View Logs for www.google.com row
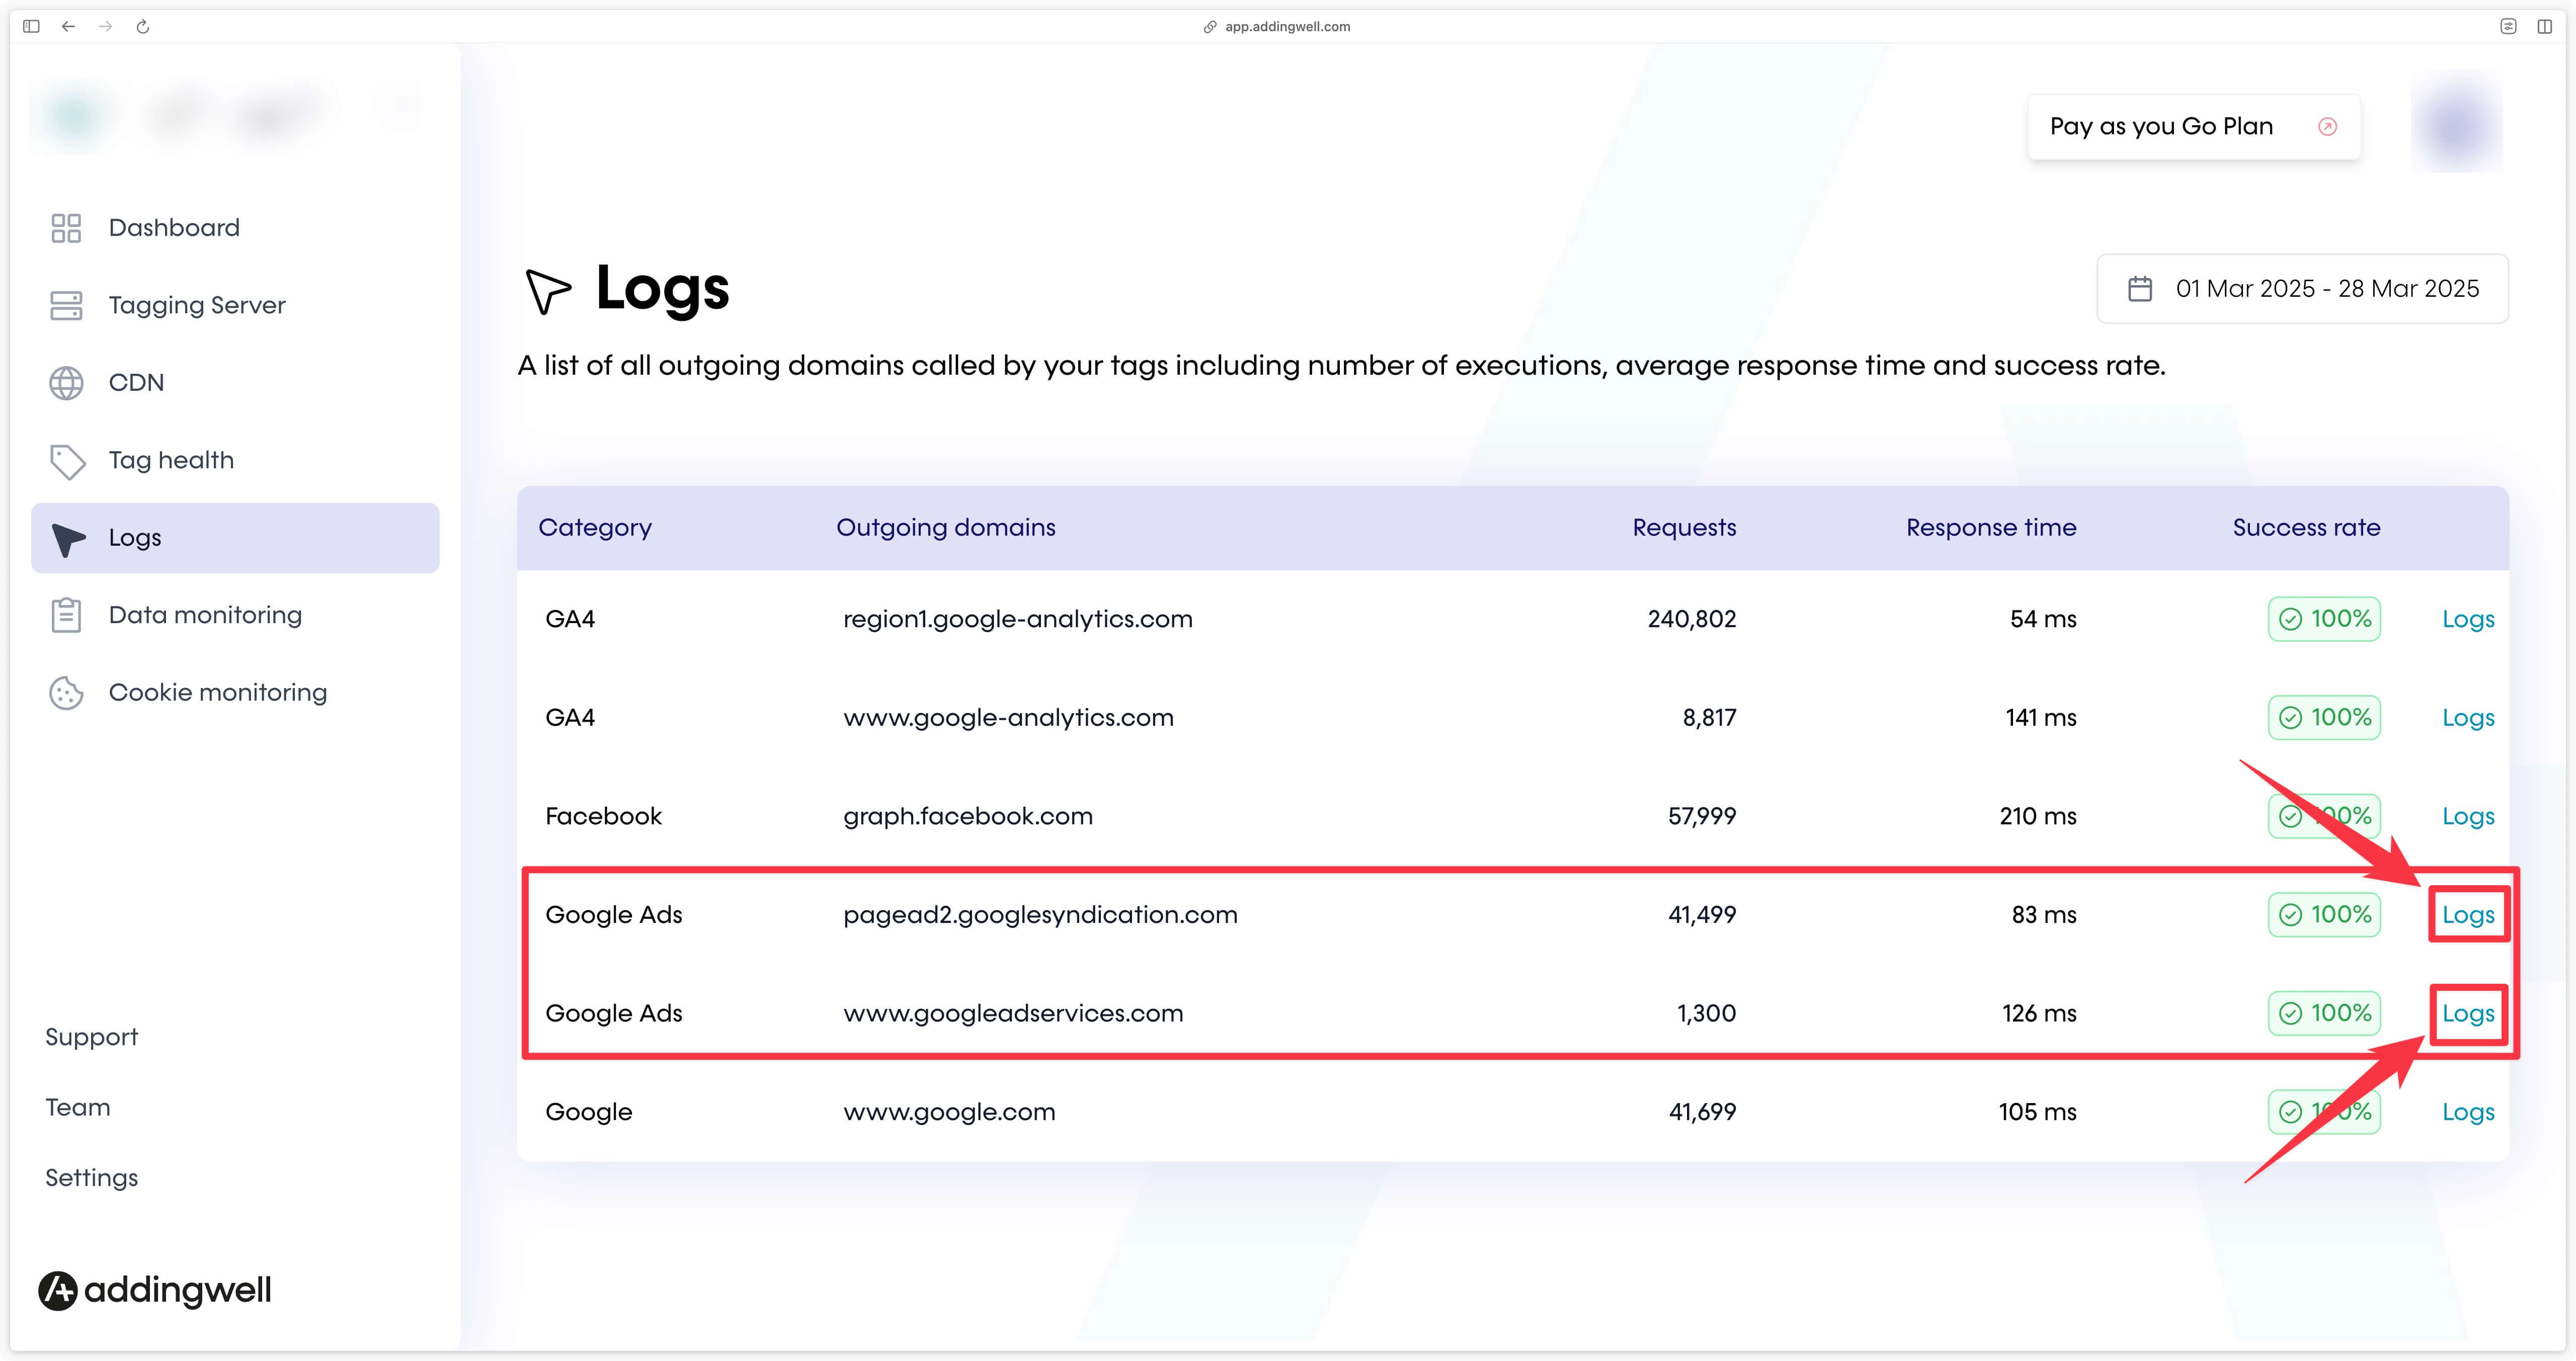2576x1361 pixels. pyautogui.click(x=2467, y=1112)
